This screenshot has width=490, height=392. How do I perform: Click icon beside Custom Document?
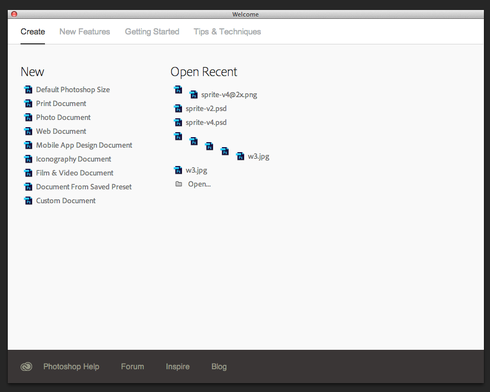point(28,201)
